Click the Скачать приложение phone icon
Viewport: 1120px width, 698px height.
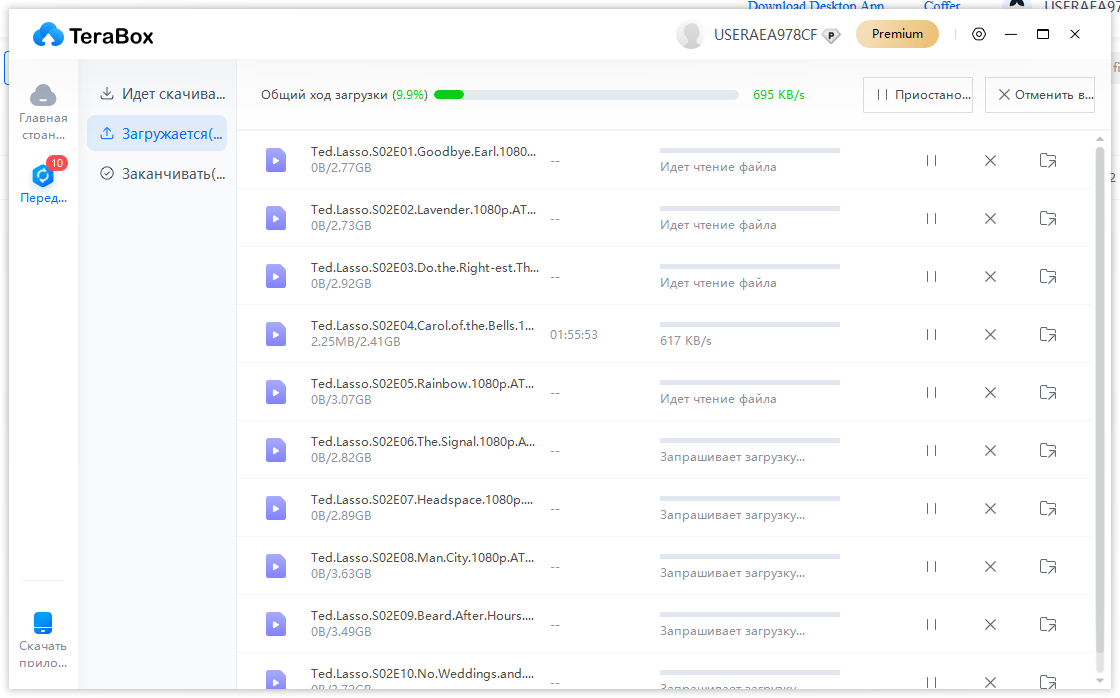(43, 623)
